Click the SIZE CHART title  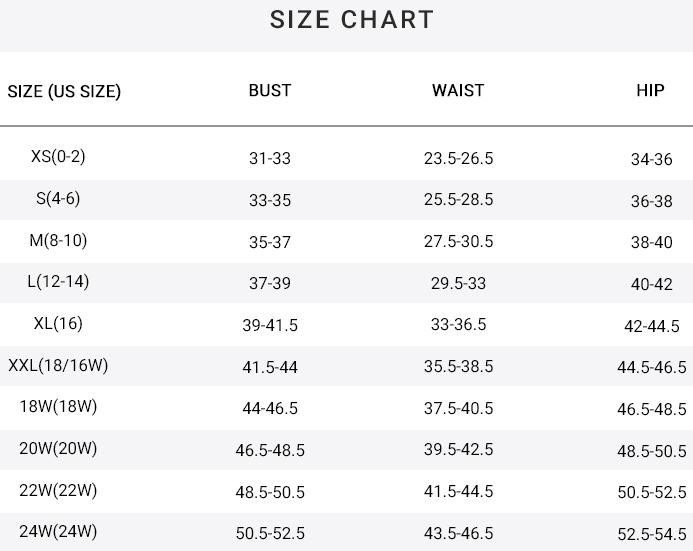[352, 20]
